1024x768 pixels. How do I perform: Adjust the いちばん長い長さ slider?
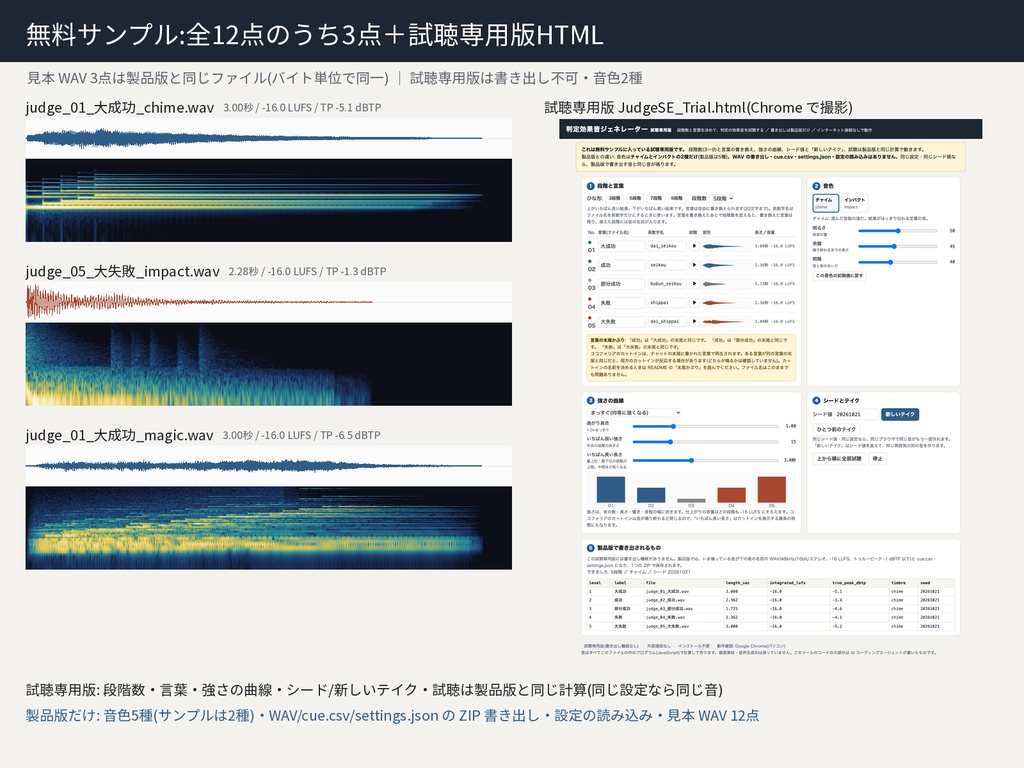705,460
